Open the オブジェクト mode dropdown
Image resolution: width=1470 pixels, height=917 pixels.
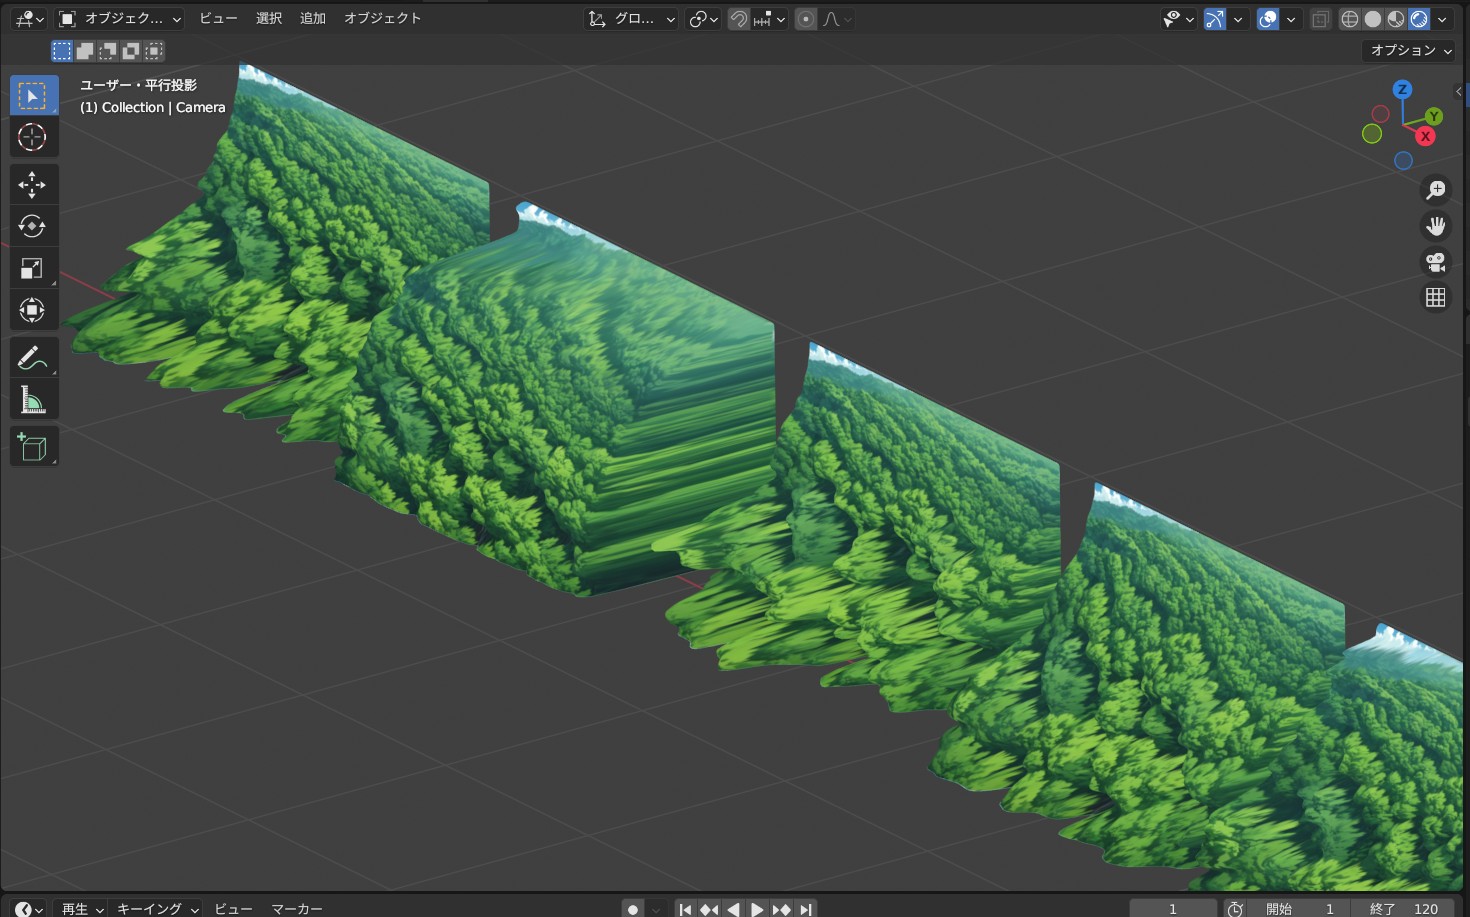[120, 19]
